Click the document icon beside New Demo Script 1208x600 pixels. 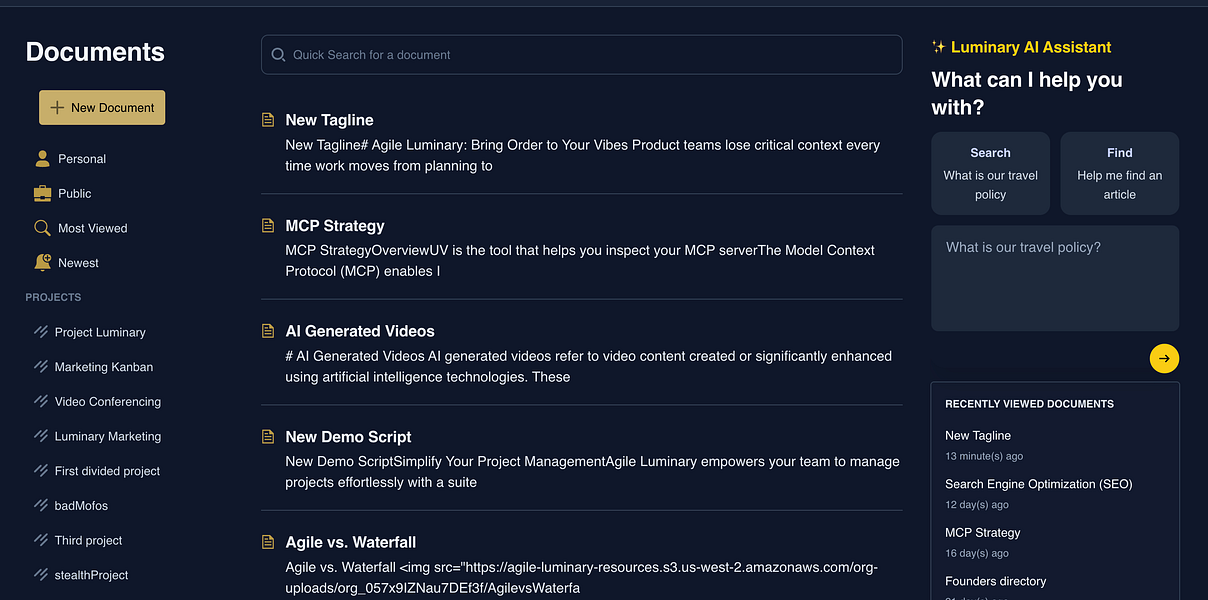coord(268,437)
